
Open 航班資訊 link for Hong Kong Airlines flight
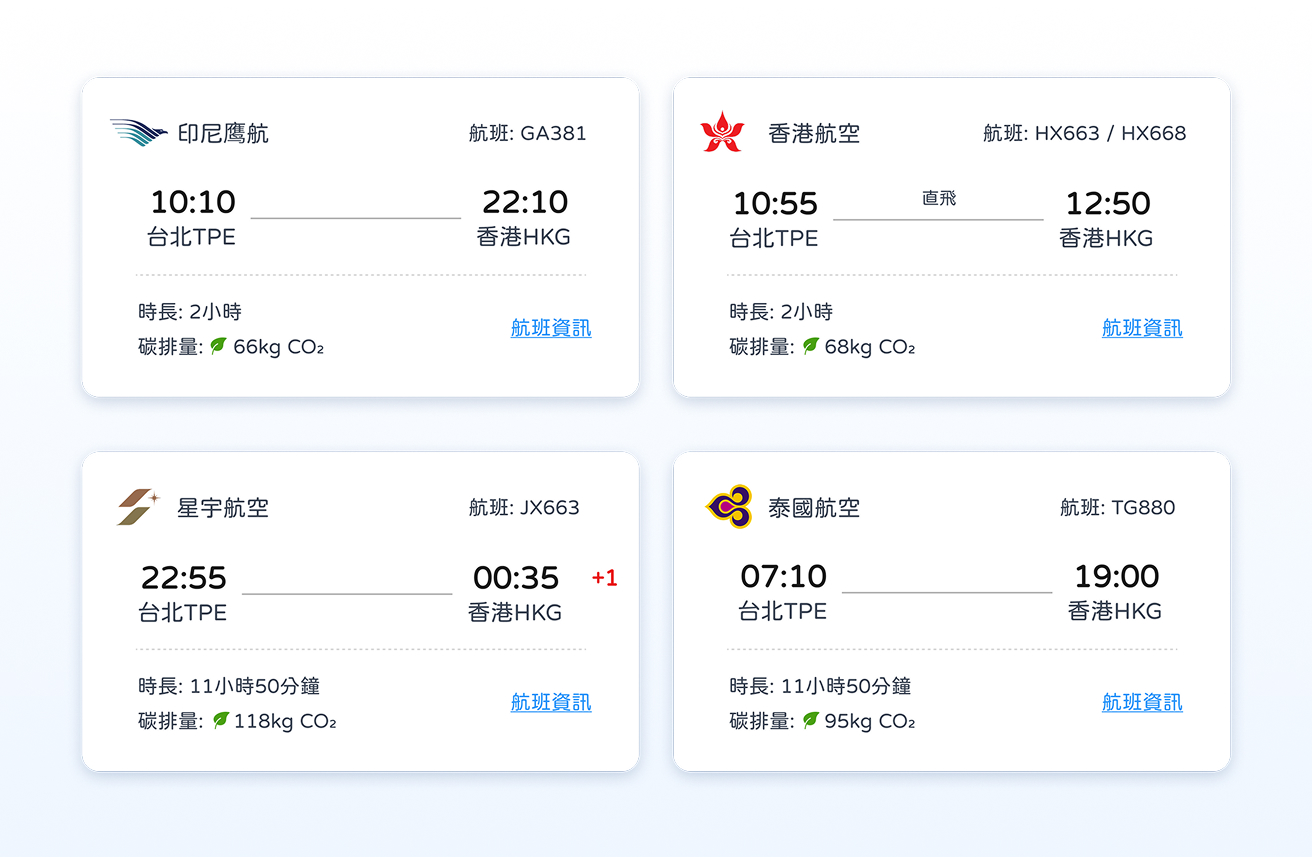click(1142, 328)
